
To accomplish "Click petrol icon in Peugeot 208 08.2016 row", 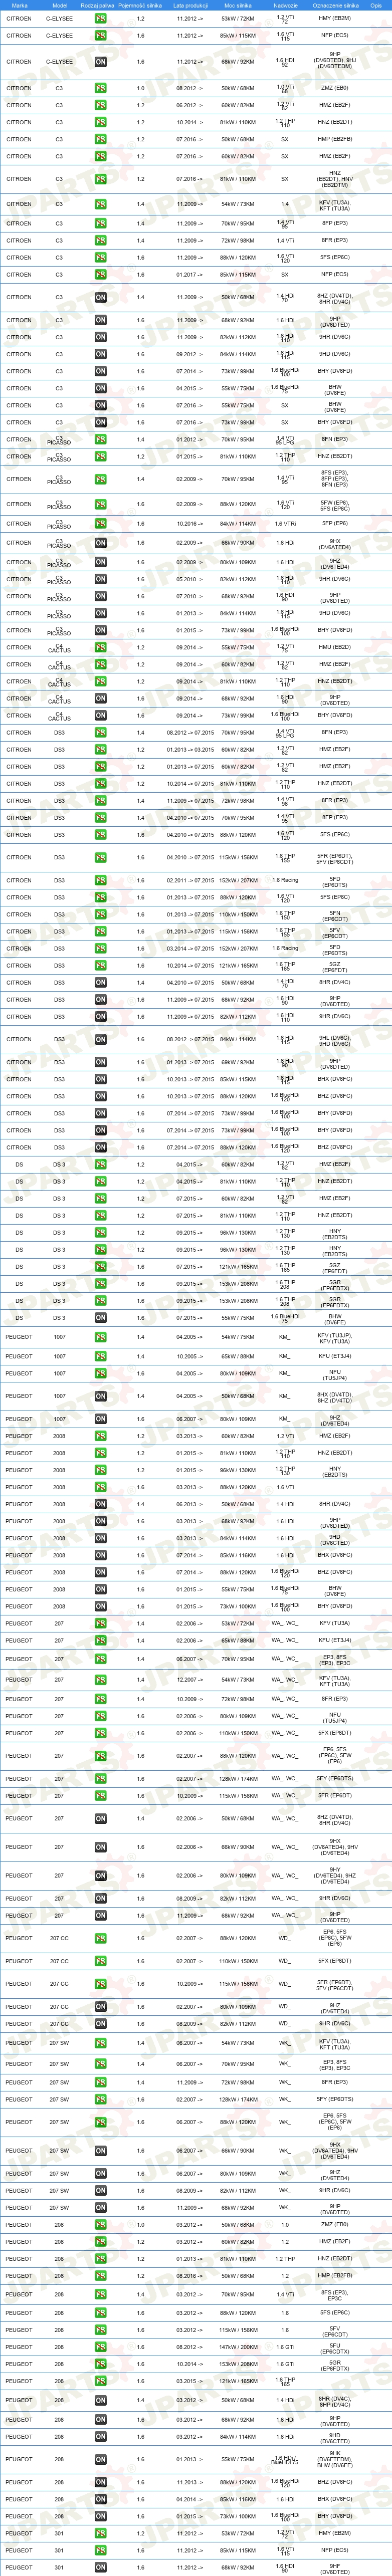I will click(100, 2276).
